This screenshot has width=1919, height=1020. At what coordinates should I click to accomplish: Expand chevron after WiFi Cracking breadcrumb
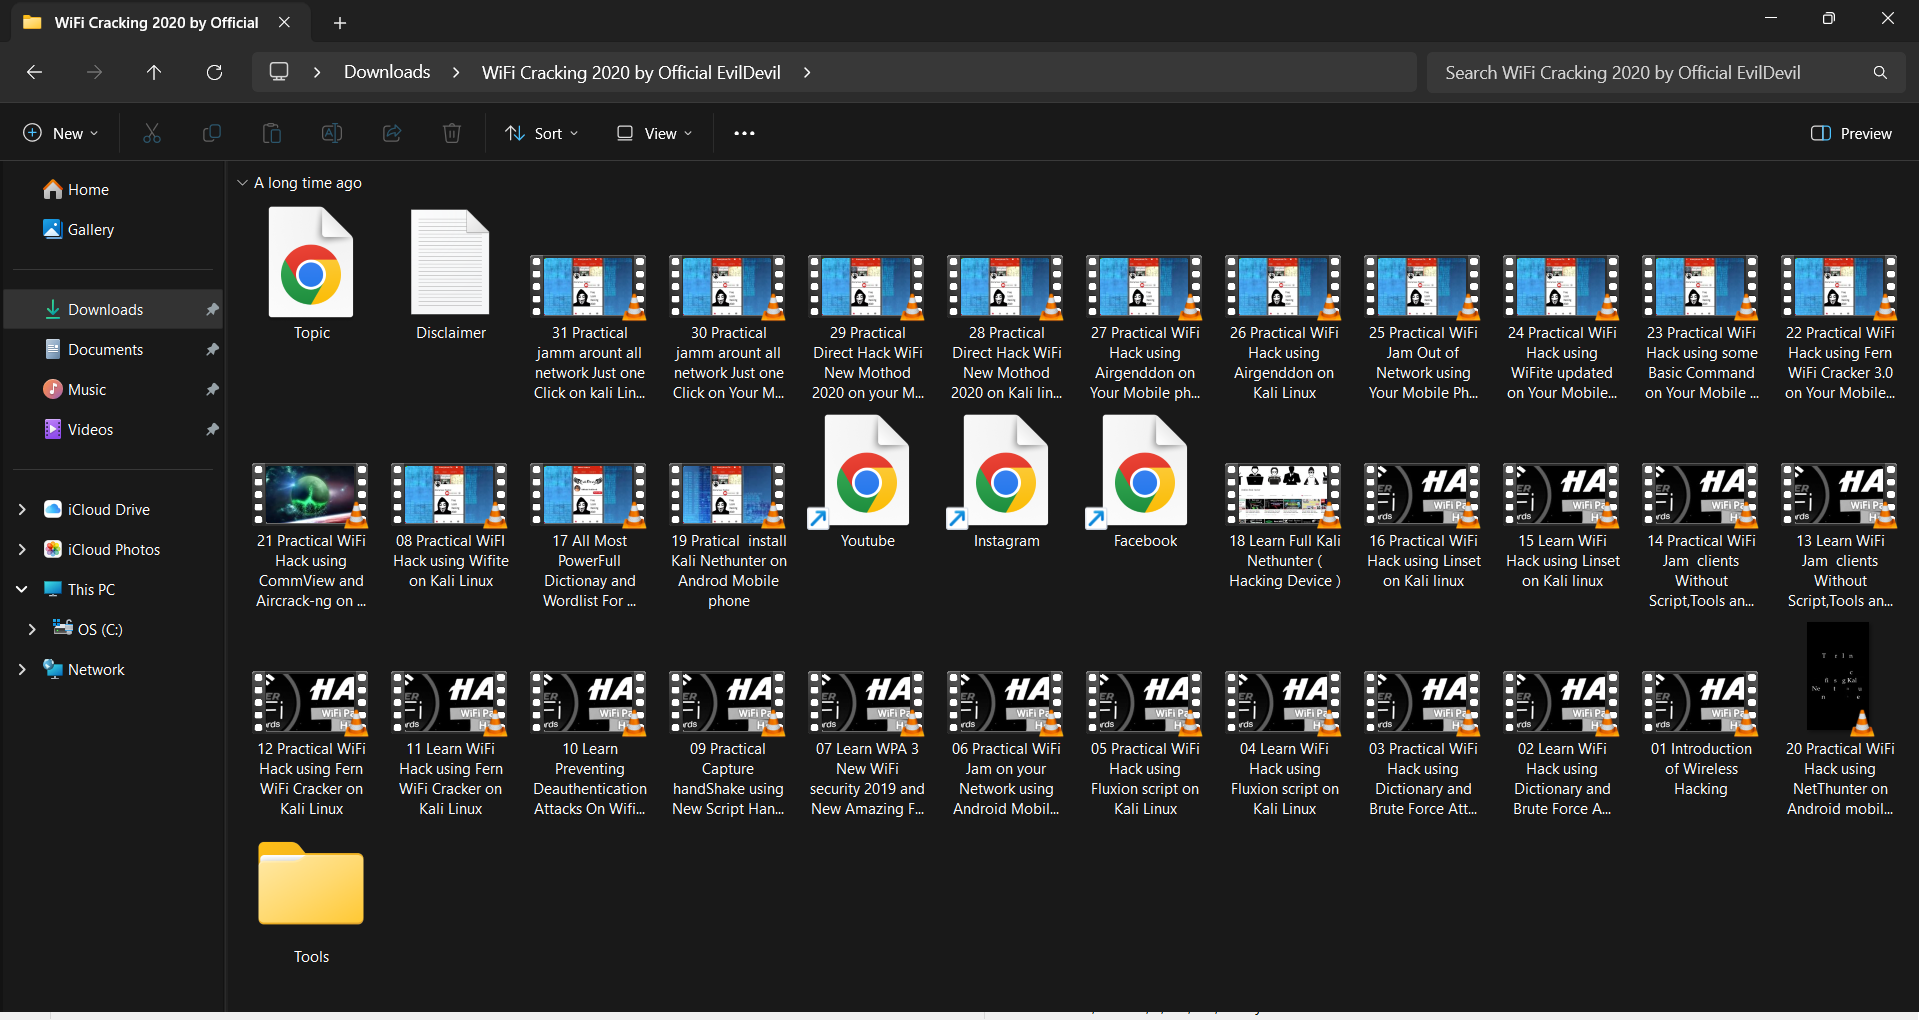(x=807, y=72)
